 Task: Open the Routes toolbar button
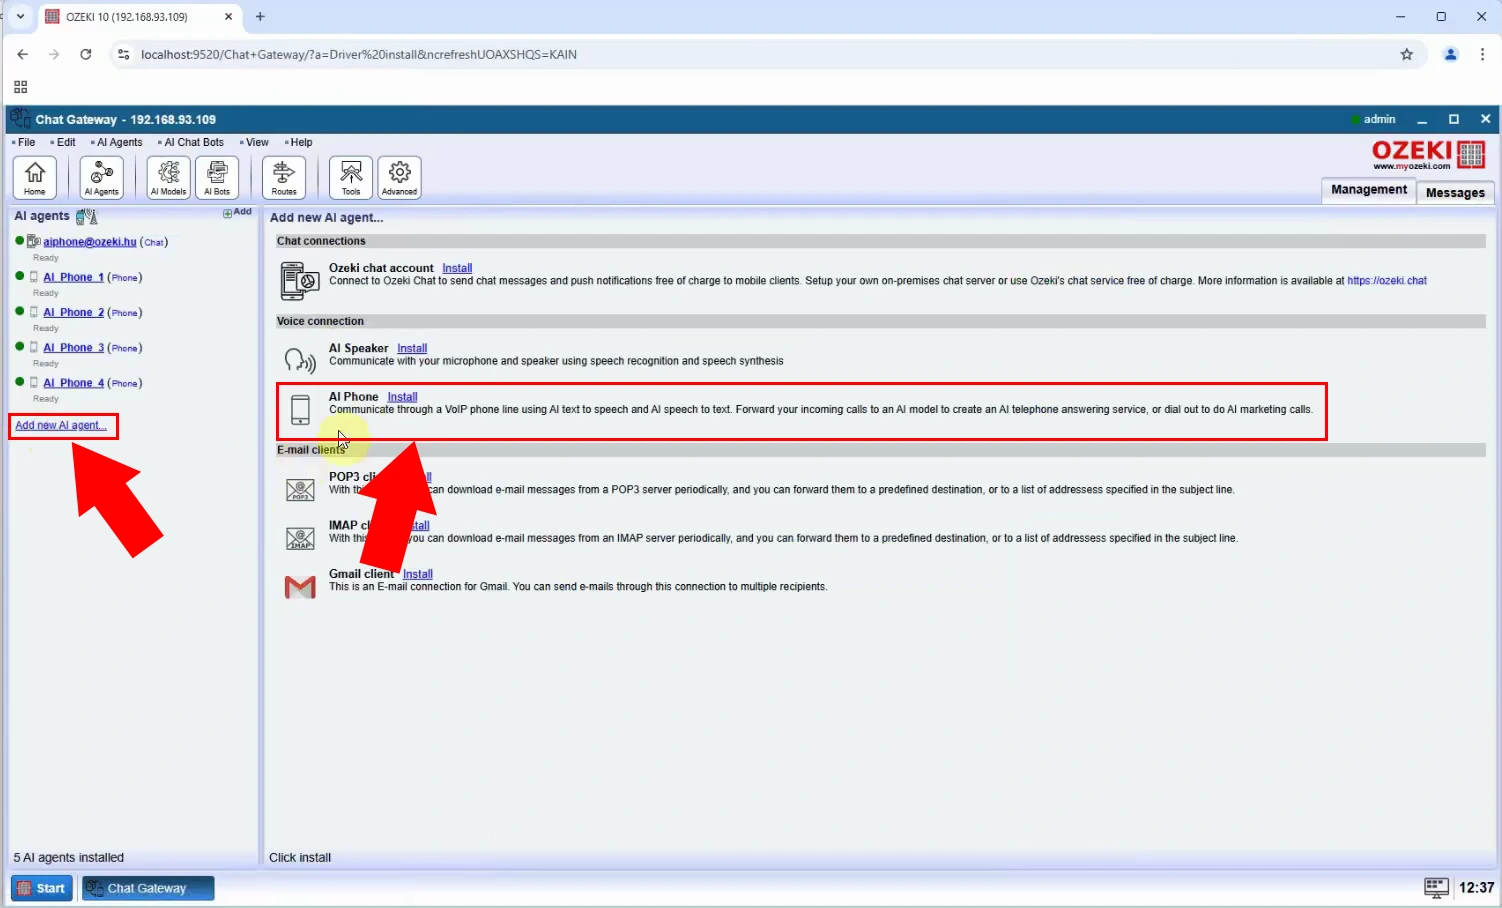click(x=284, y=177)
